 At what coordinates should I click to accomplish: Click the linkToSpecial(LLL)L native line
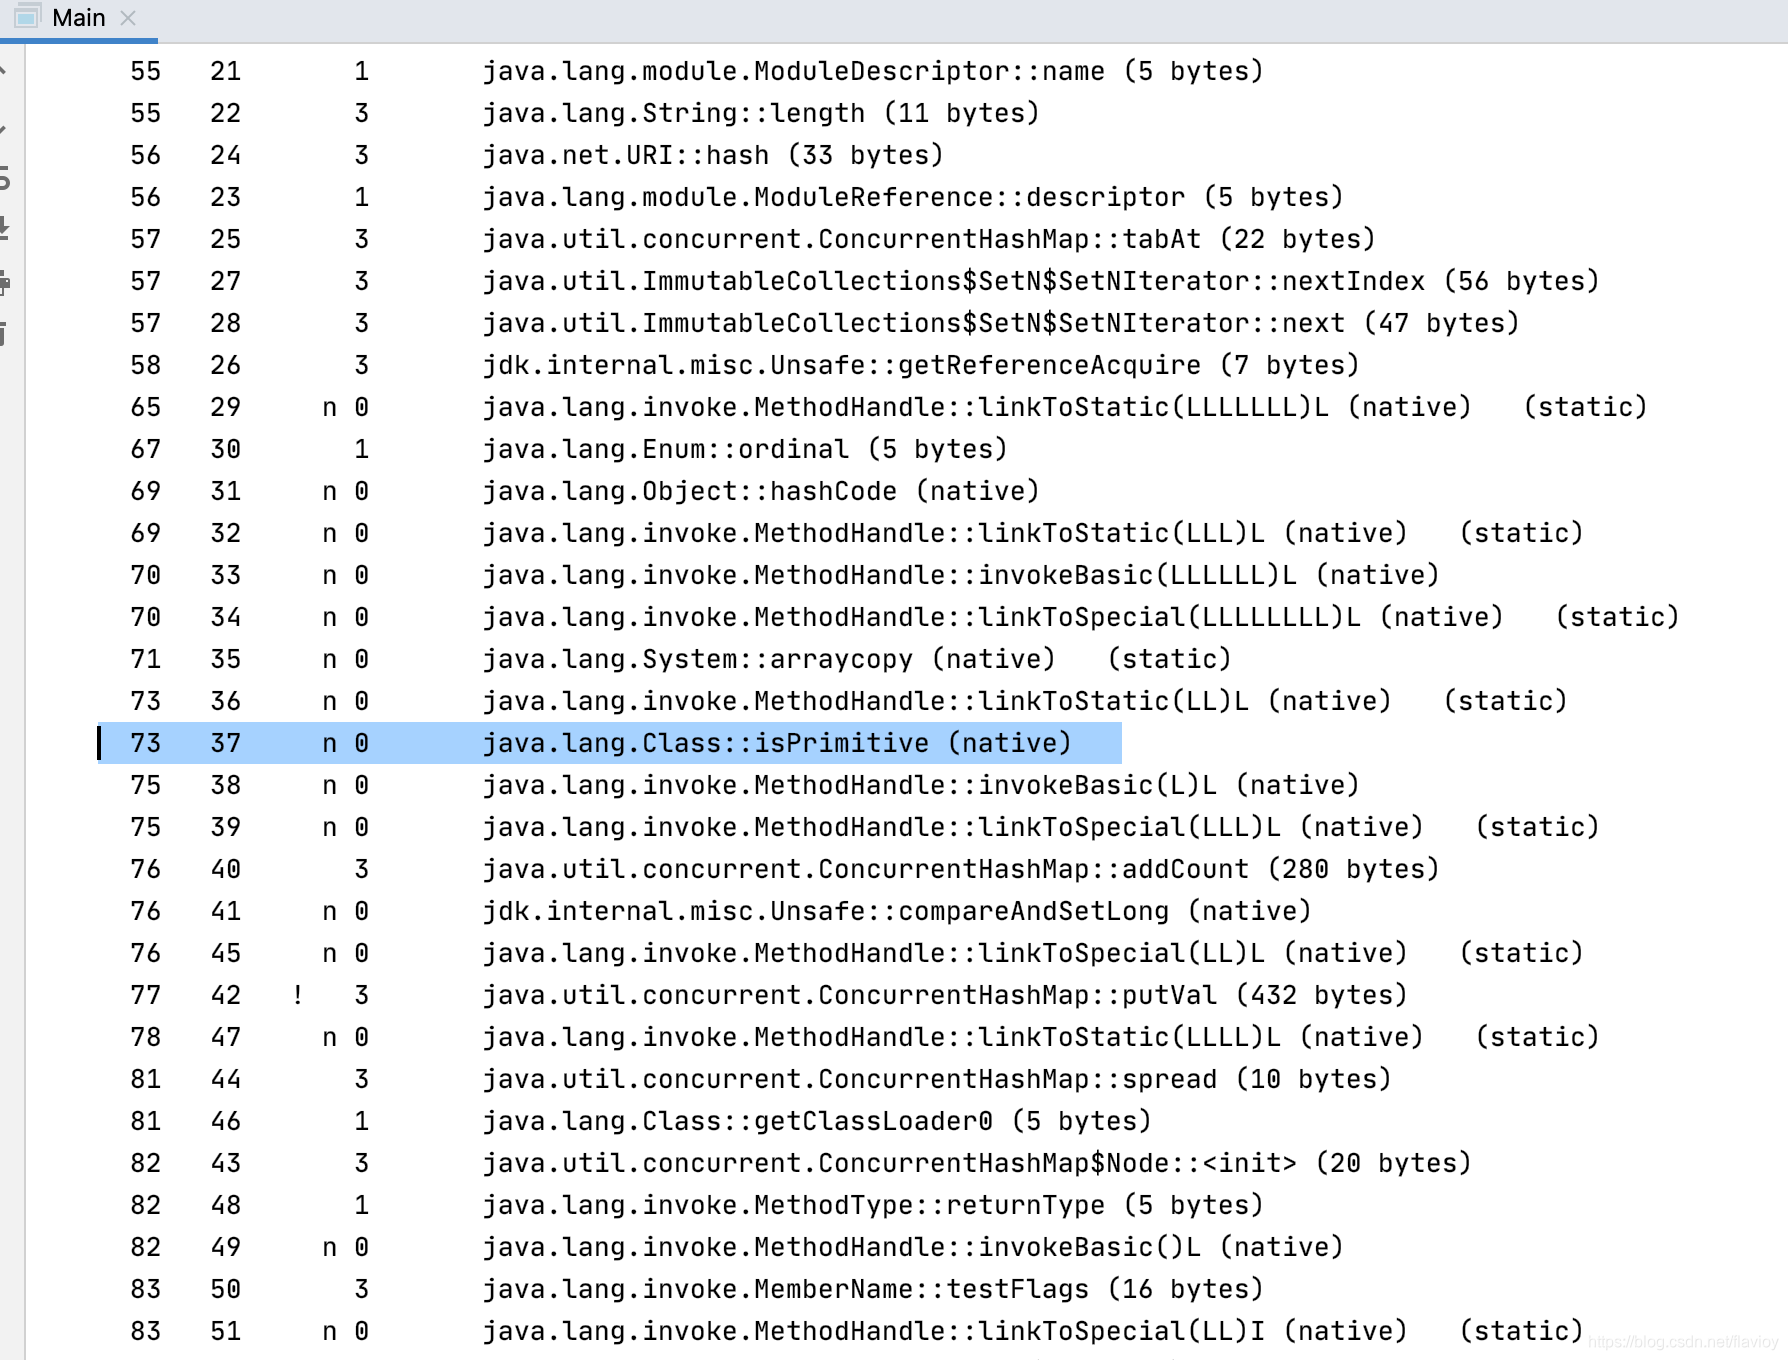click(x=1041, y=827)
